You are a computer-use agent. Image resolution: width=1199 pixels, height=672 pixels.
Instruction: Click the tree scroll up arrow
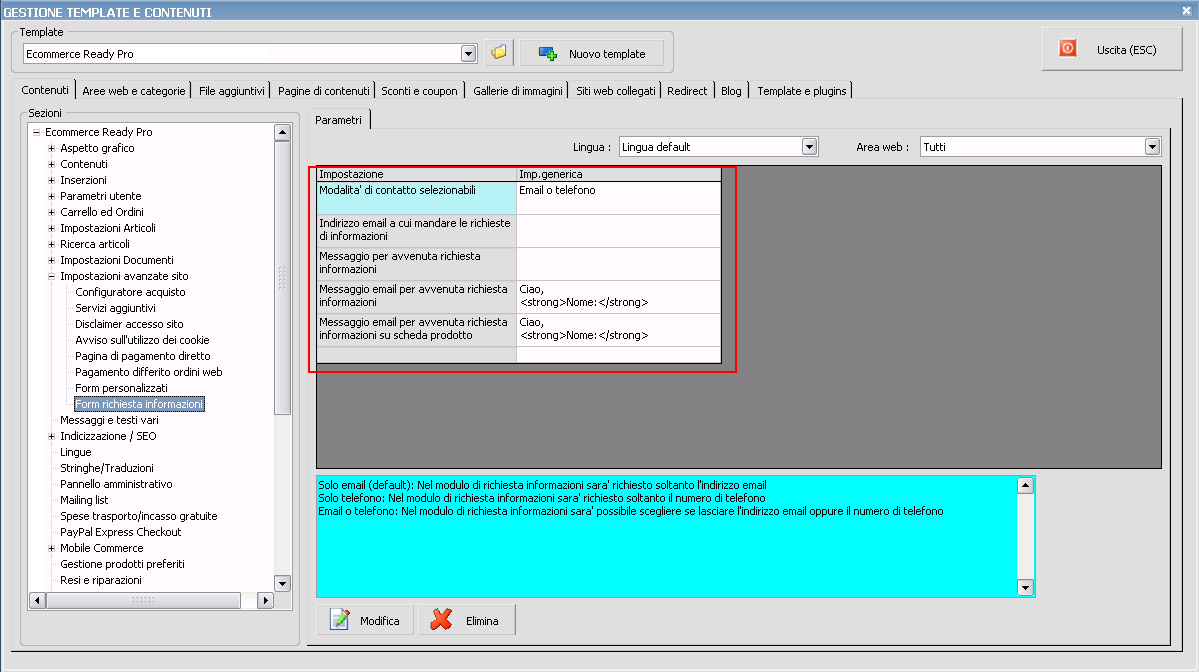coord(282,132)
